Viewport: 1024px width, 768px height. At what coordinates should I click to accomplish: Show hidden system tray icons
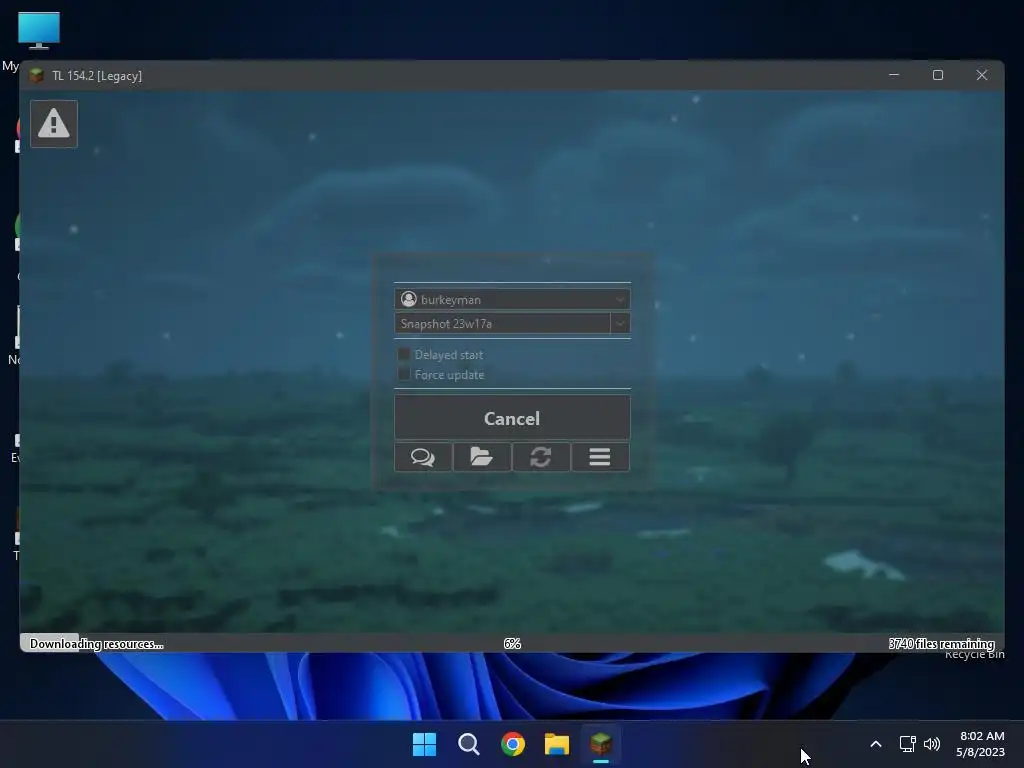click(x=876, y=744)
